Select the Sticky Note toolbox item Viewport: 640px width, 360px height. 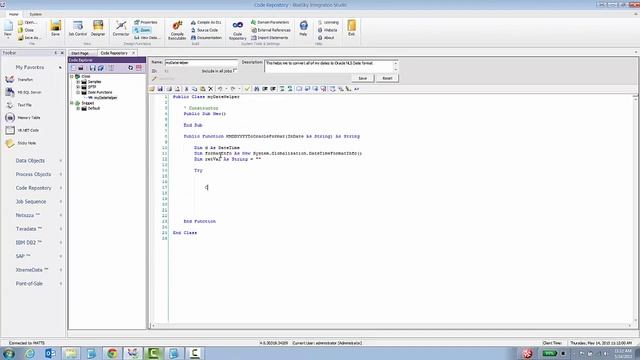(x=21, y=143)
